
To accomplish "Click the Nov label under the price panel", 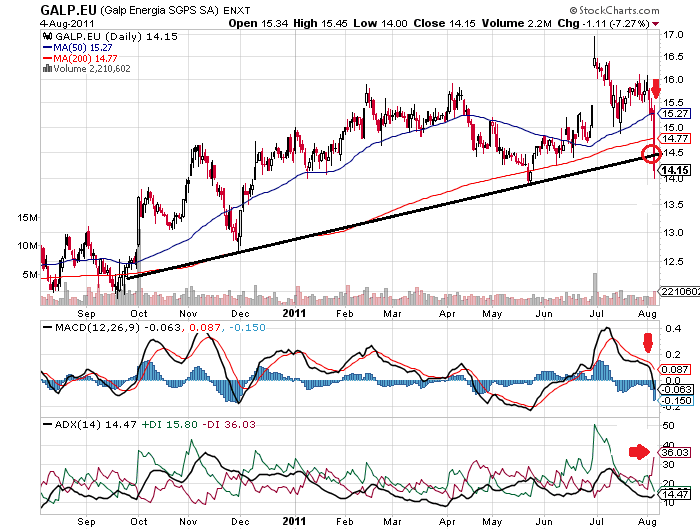I will tap(188, 313).
